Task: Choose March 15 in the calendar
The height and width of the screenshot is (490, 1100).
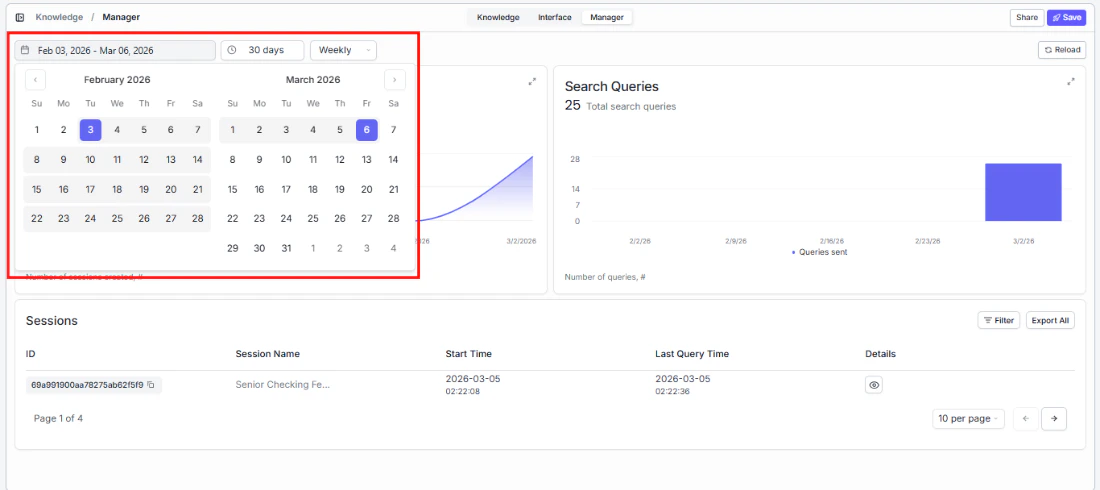Action: click(x=233, y=189)
